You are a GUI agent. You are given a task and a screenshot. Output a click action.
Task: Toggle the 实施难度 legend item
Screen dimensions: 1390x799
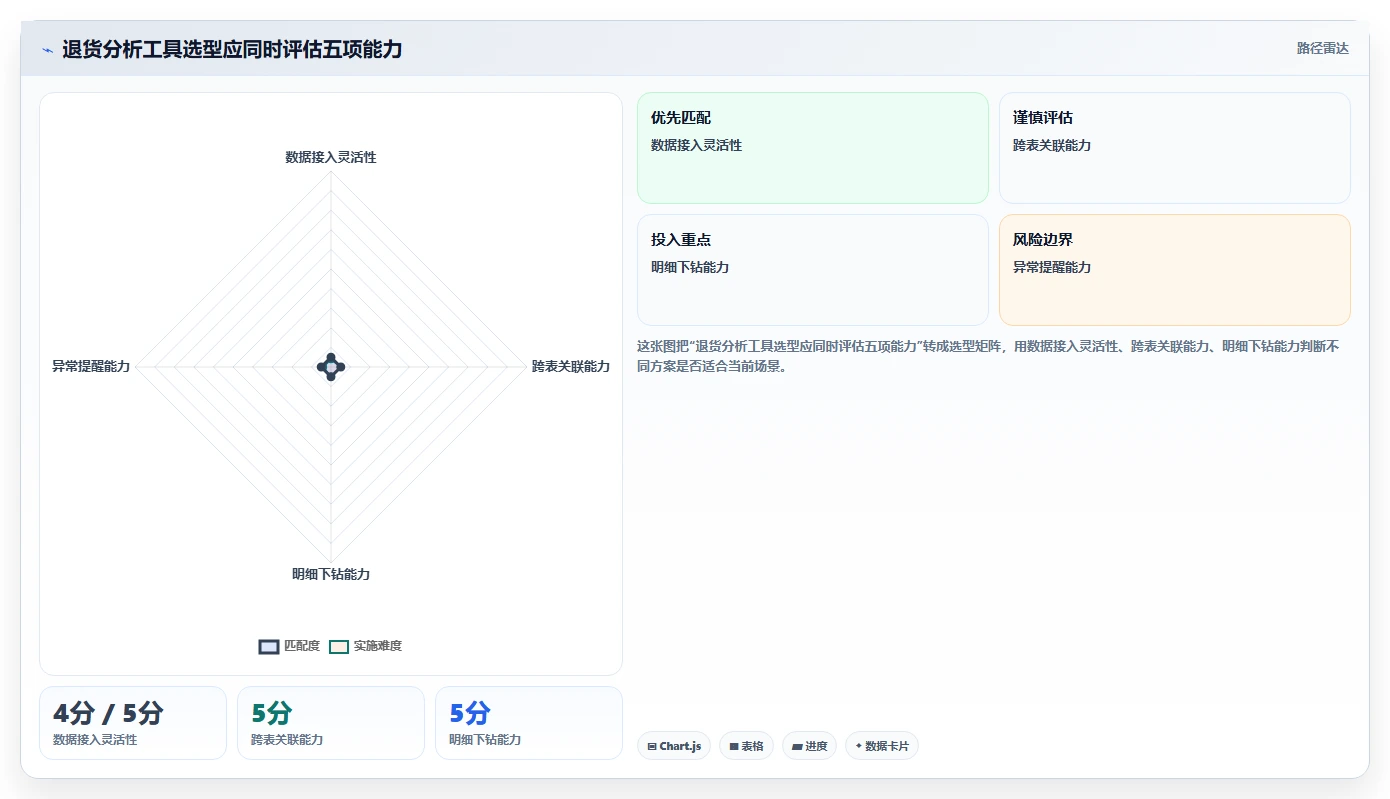[x=365, y=646]
